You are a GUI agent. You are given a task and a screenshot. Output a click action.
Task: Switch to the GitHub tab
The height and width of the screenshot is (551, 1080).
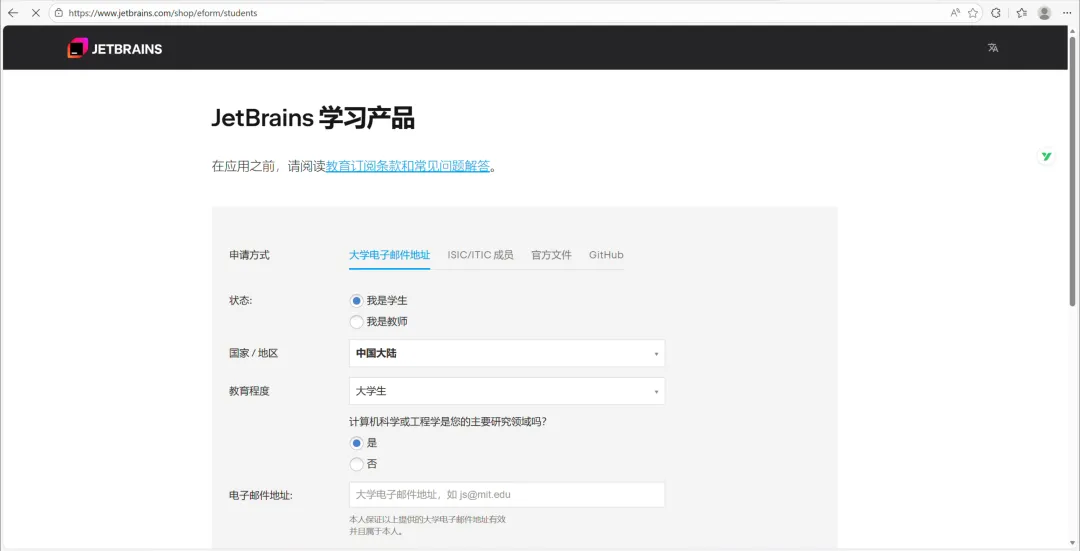click(x=606, y=255)
